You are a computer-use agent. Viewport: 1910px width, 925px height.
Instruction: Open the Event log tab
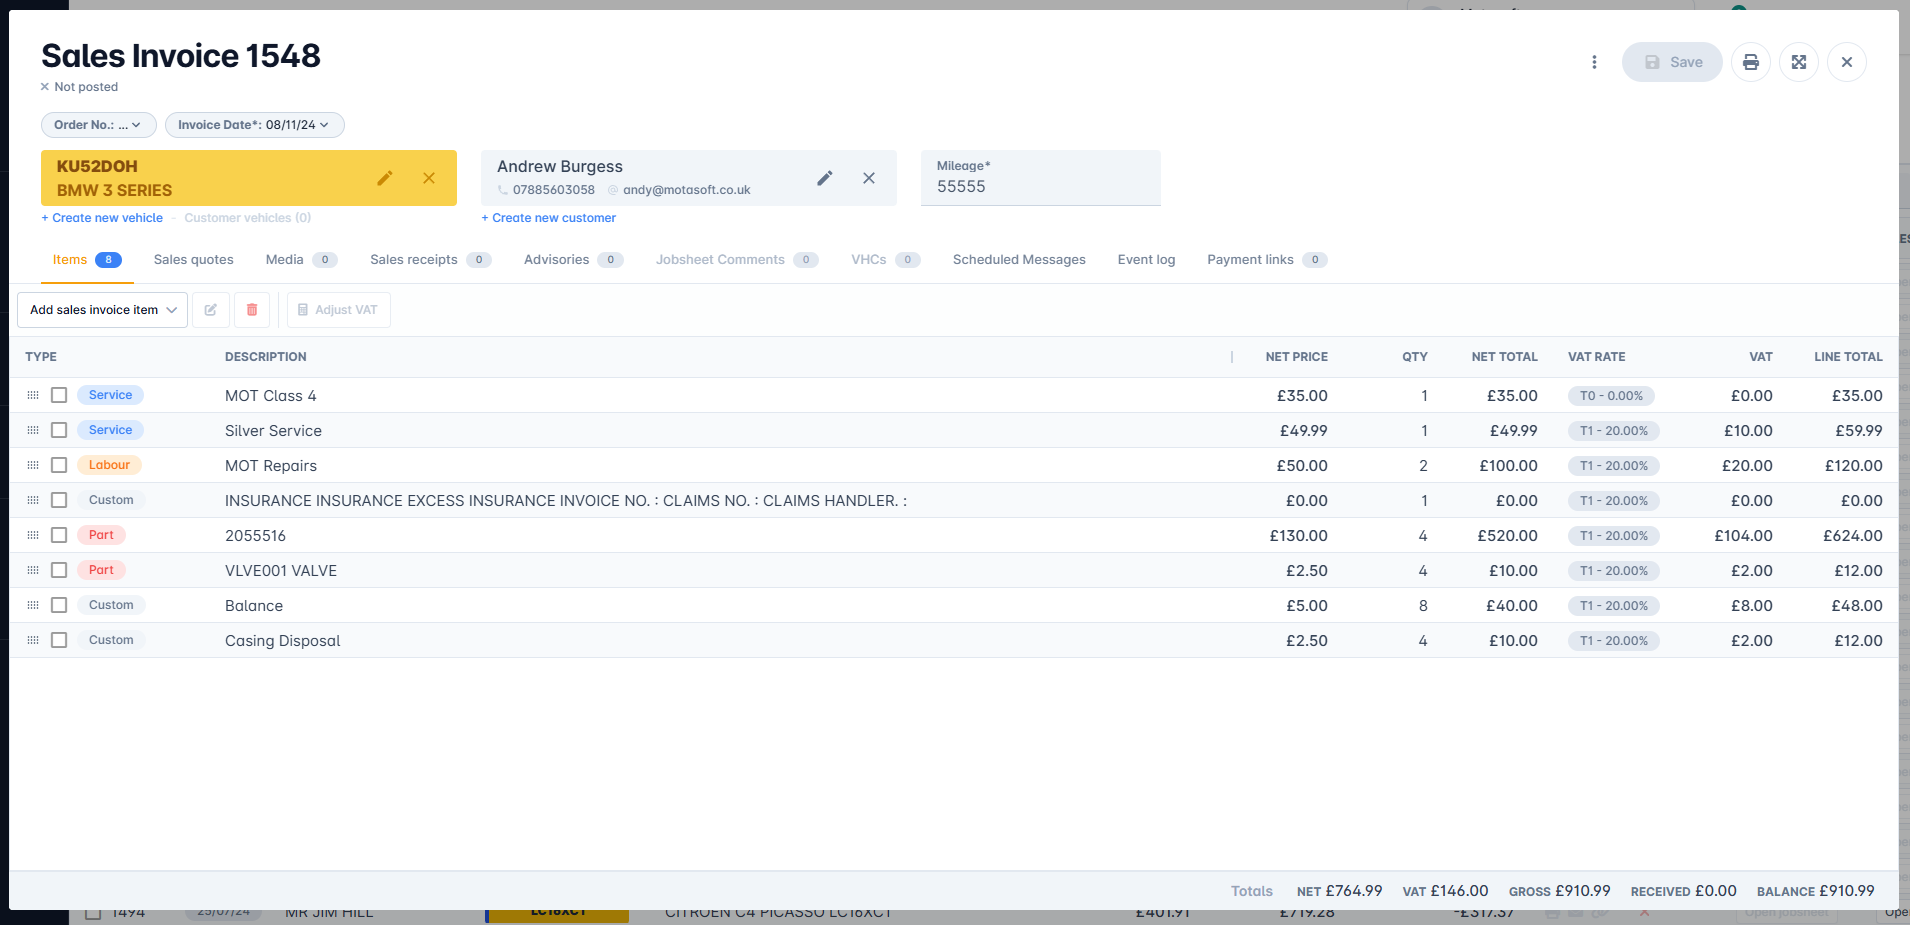click(1146, 260)
